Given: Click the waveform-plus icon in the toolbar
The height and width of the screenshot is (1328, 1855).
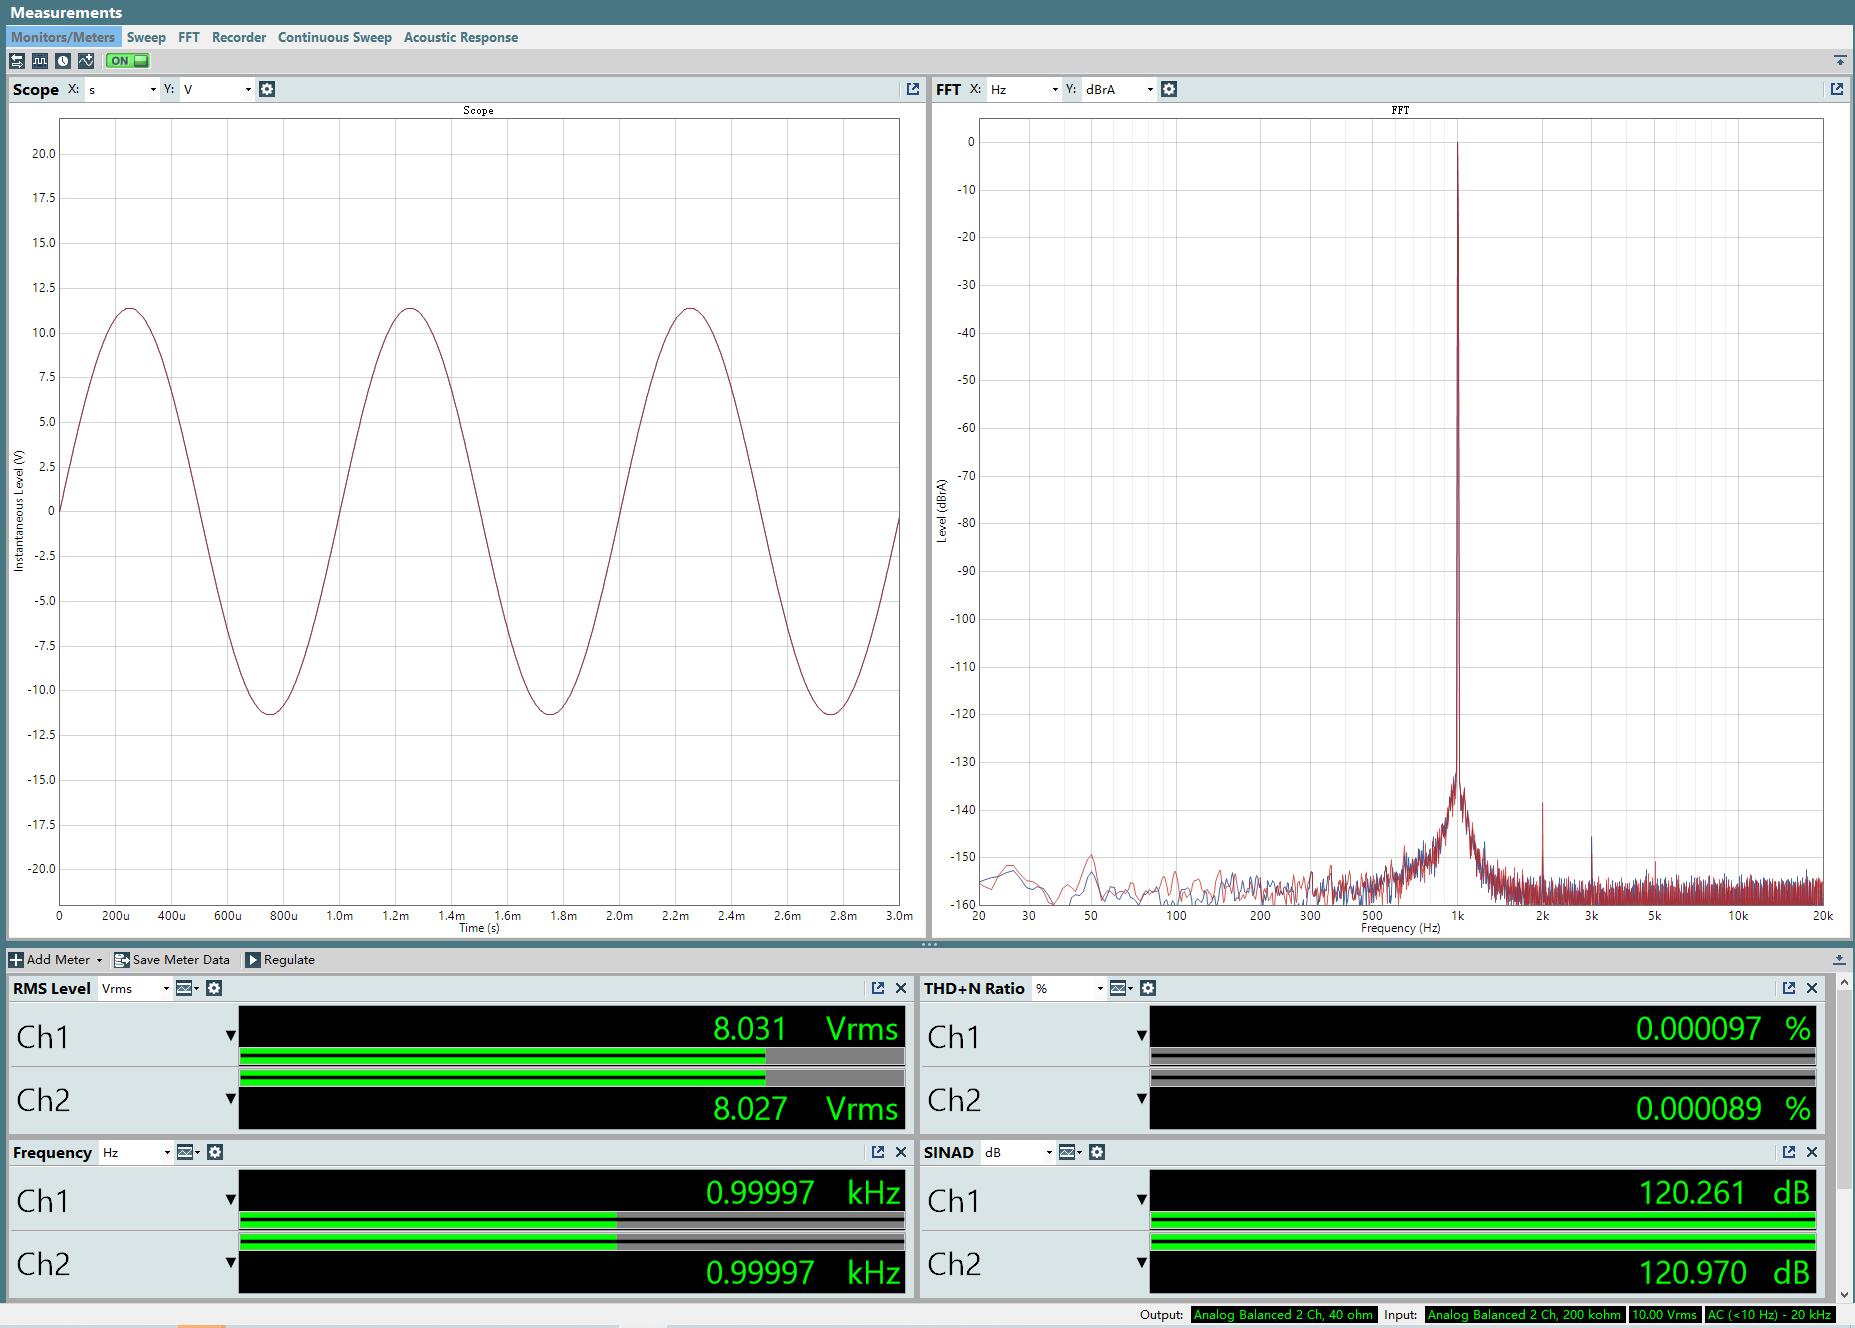Looking at the screenshot, I should pos(86,61).
